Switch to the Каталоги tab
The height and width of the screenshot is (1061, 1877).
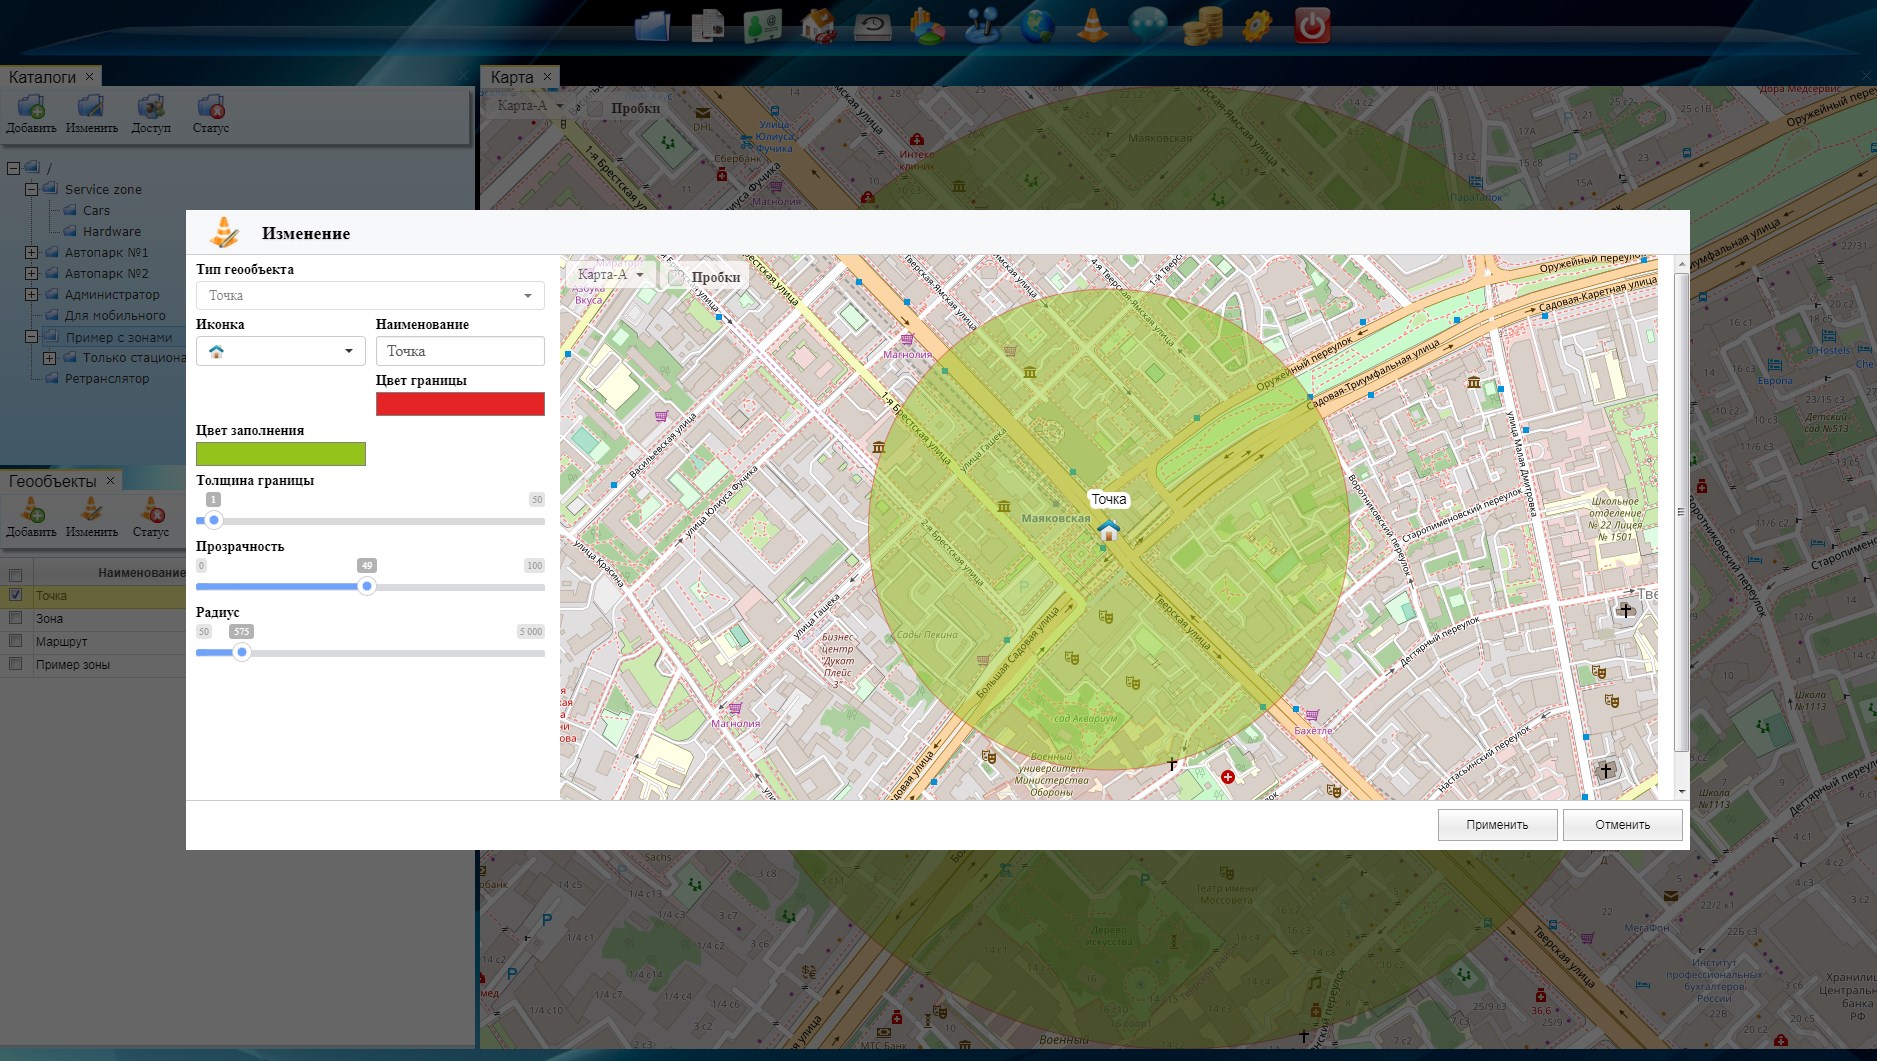pos(42,77)
